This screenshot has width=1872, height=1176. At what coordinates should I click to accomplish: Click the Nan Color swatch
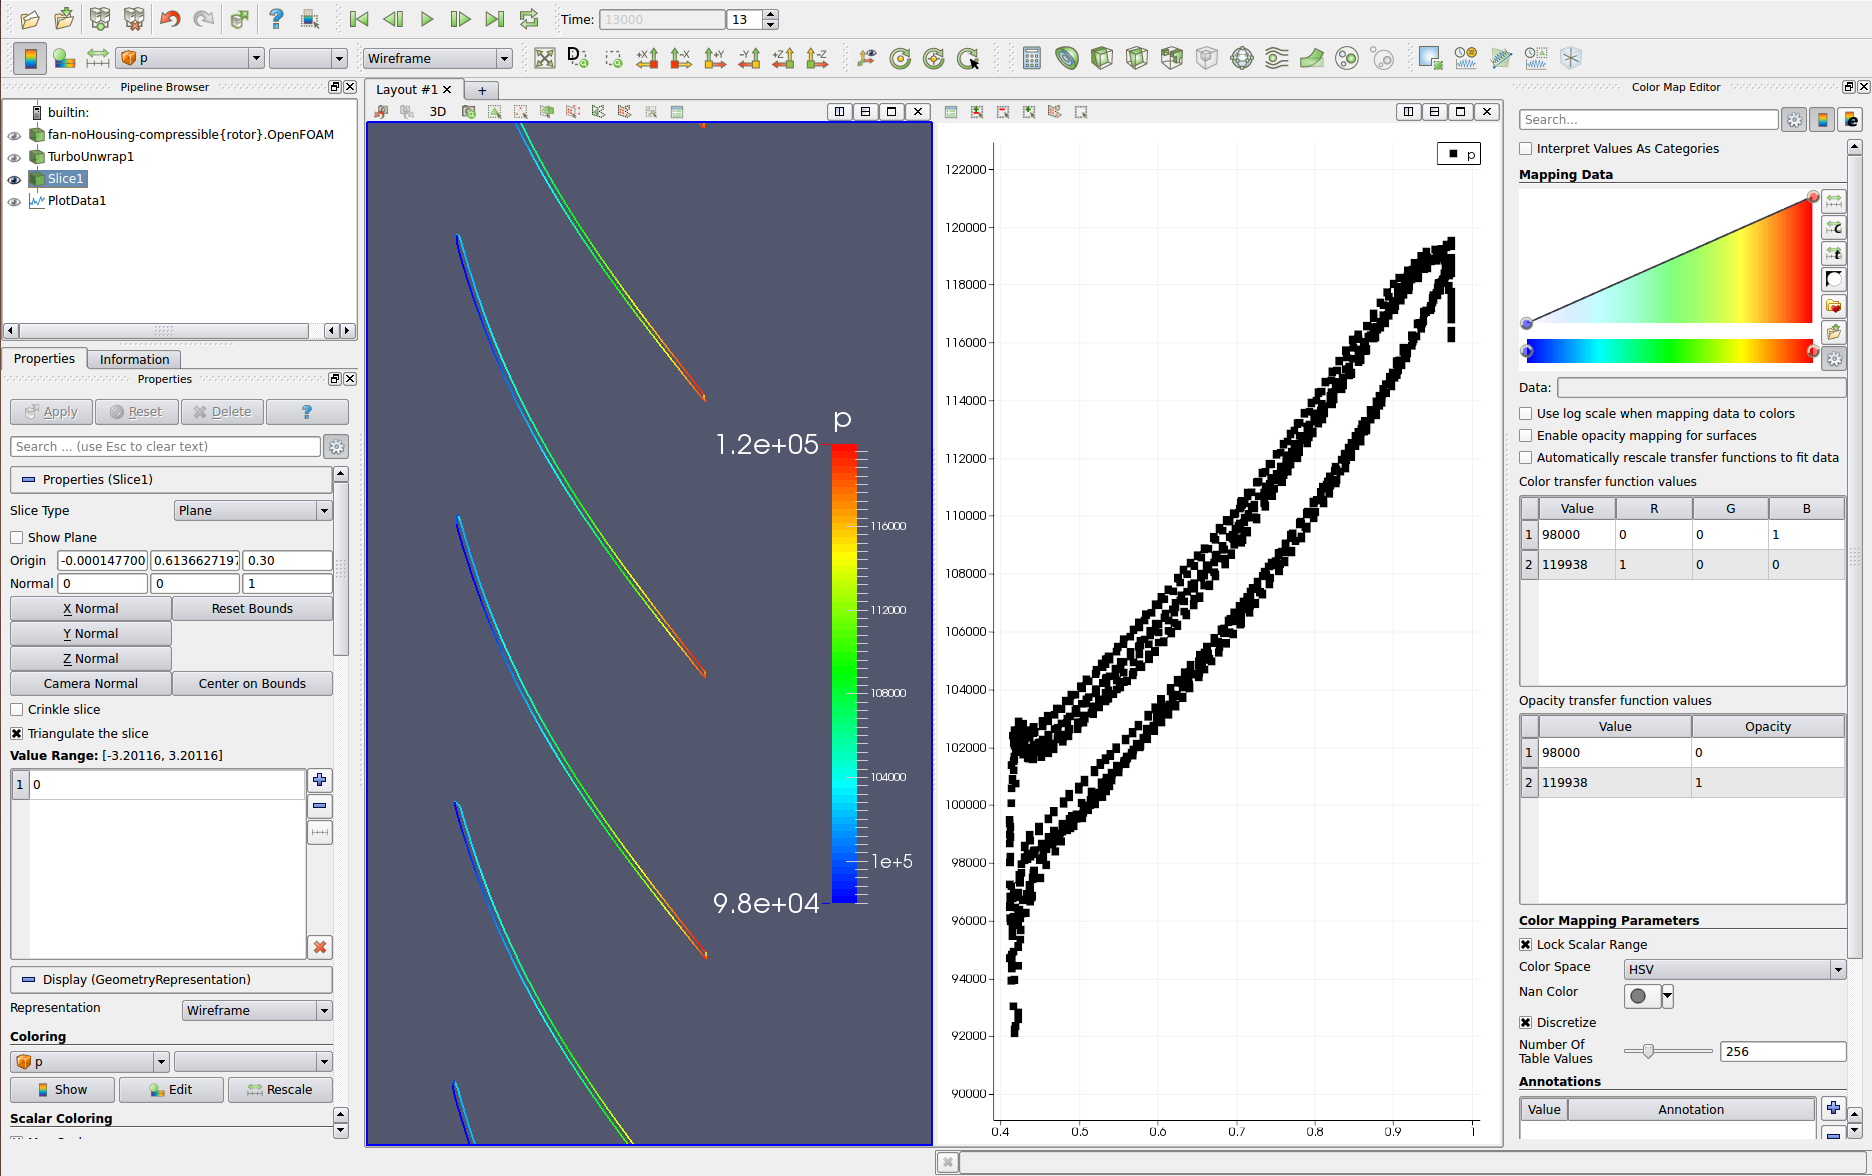click(x=1639, y=995)
